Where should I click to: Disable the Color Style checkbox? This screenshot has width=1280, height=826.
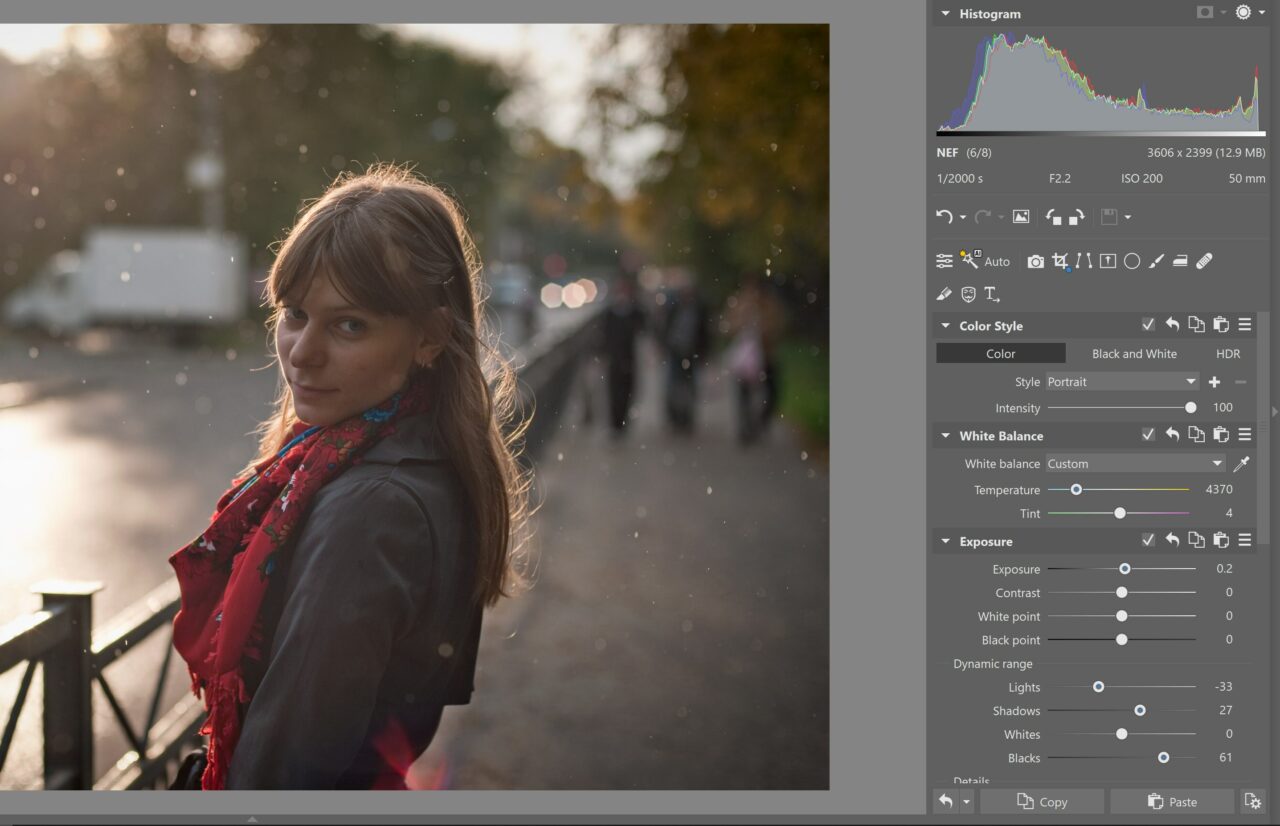click(1148, 324)
